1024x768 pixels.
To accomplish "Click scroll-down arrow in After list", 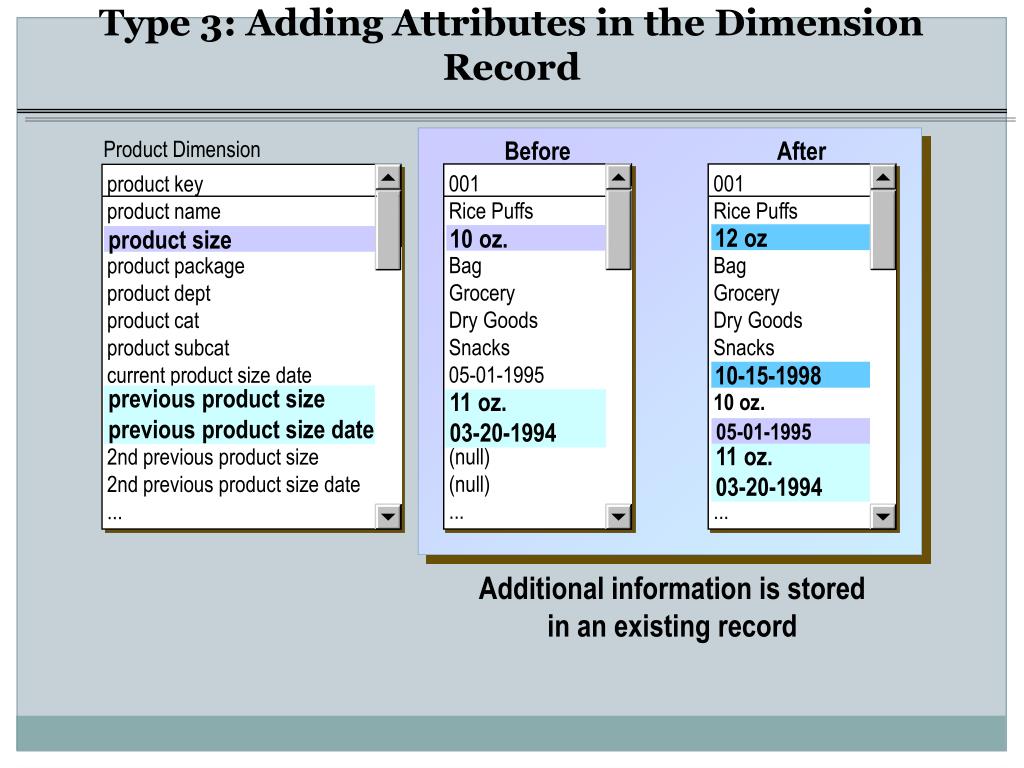I will (x=883, y=517).
